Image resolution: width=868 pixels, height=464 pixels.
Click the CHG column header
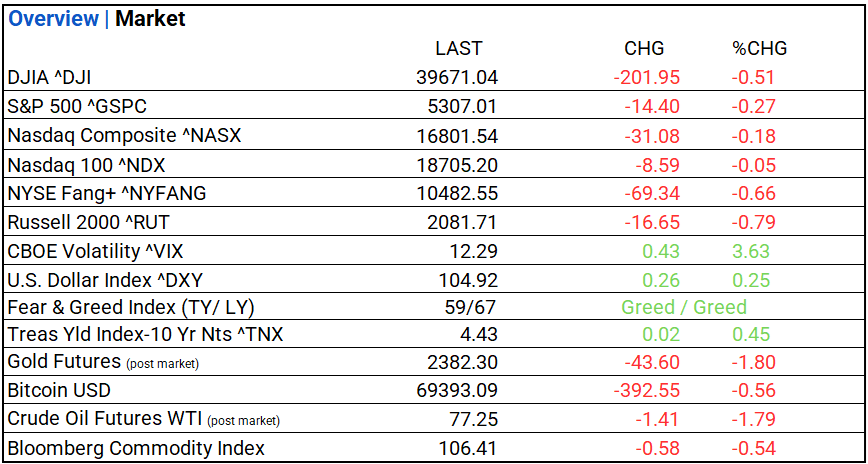click(643, 48)
